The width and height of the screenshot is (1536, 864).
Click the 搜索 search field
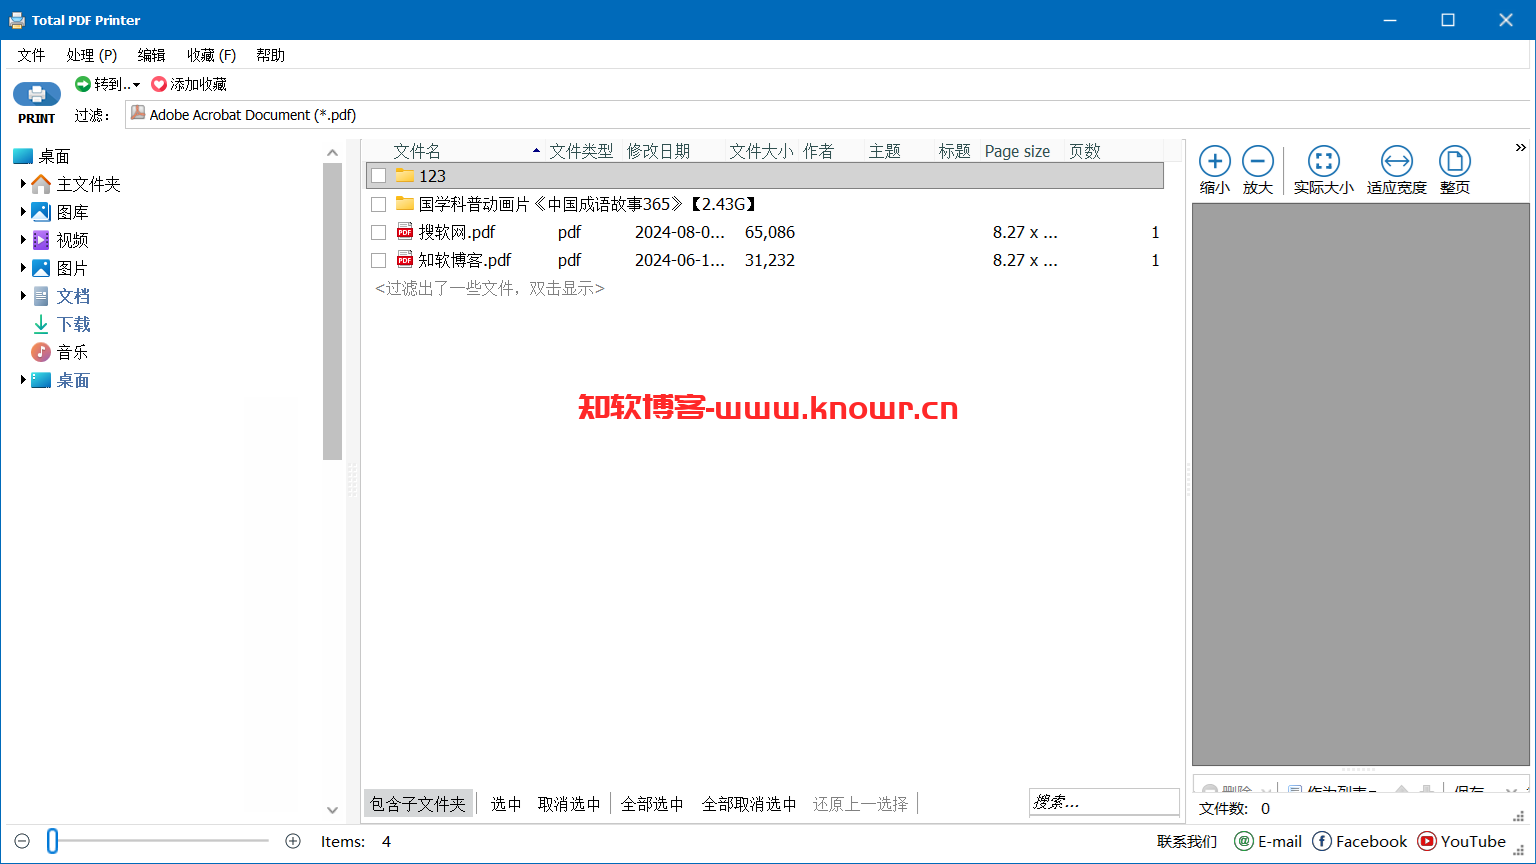coord(1104,802)
